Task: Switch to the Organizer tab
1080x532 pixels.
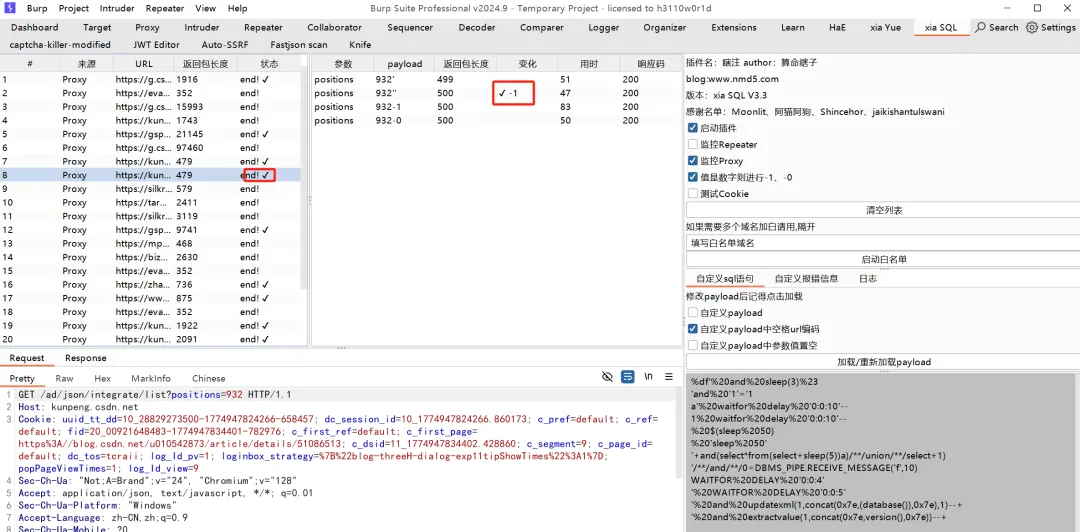Action: [x=665, y=28]
